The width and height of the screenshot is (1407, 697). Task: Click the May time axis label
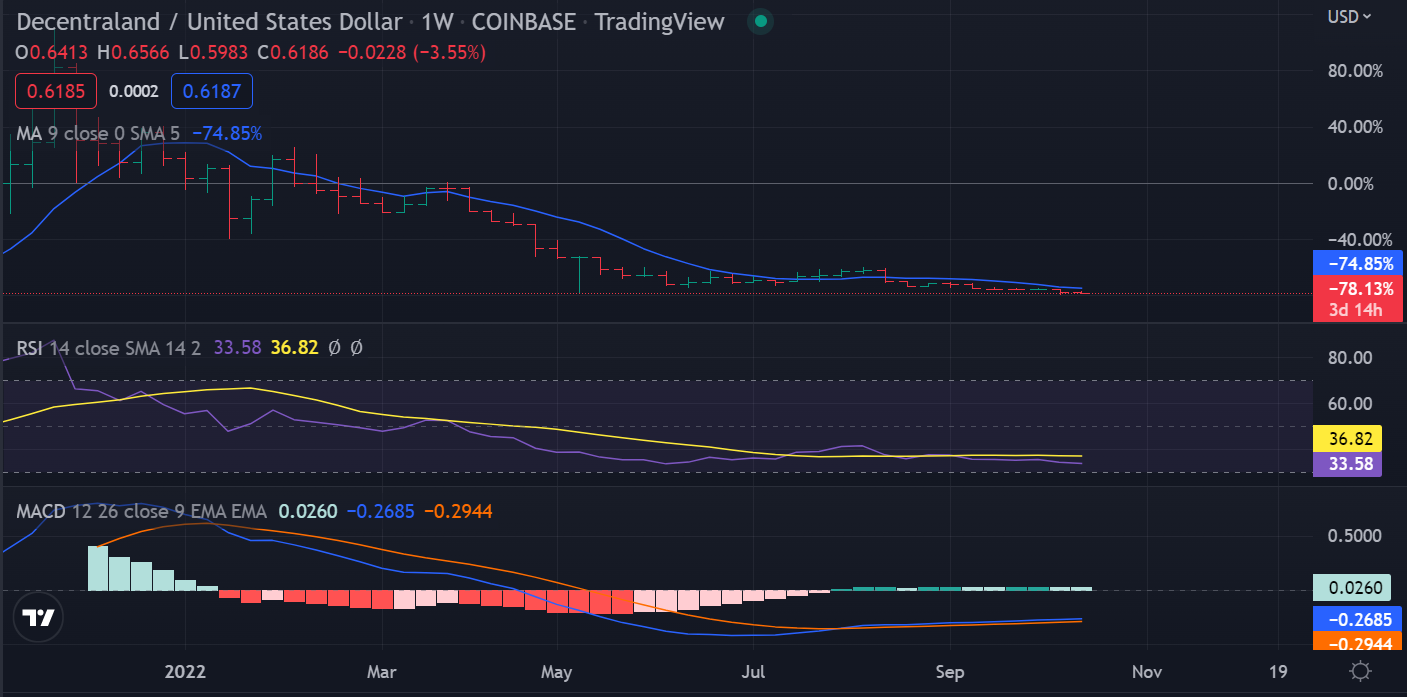pyautogui.click(x=557, y=672)
